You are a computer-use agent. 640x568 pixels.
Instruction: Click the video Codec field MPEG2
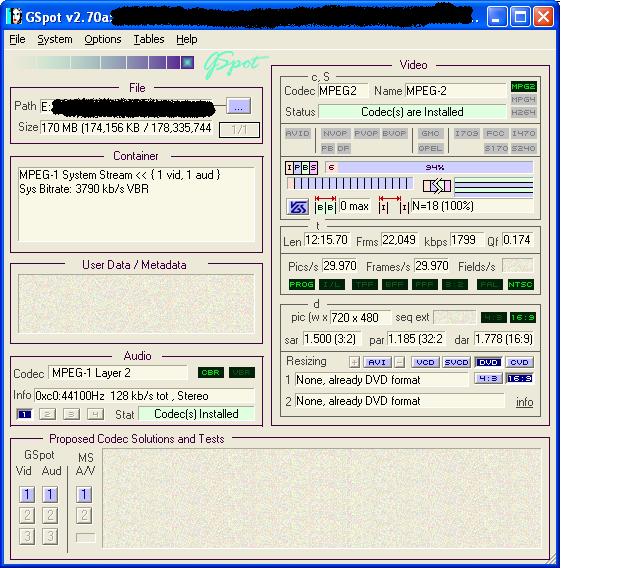[x=343, y=91]
